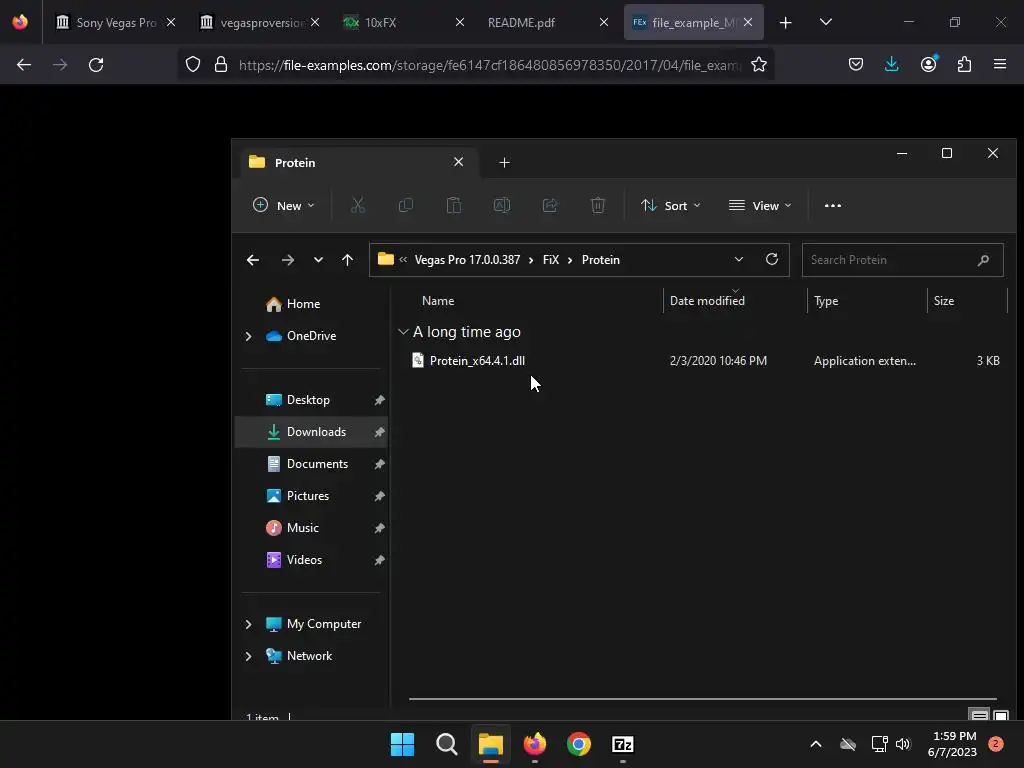Screen dimensions: 1024x768
Task: Click the search magnifier in Search Protein box
Action: (984, 260)
